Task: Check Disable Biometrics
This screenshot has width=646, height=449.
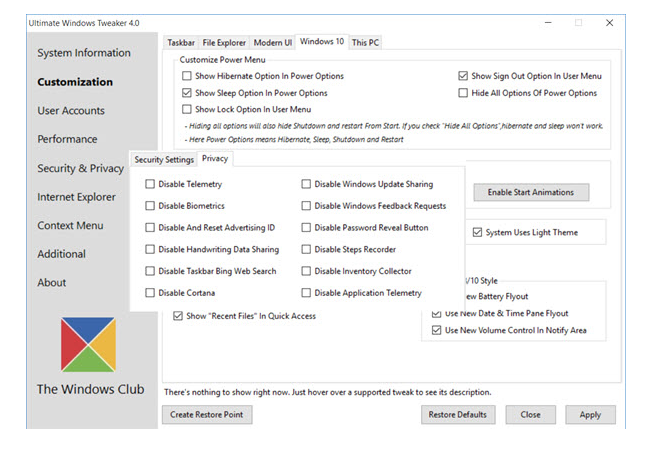Action: (150, 206)
